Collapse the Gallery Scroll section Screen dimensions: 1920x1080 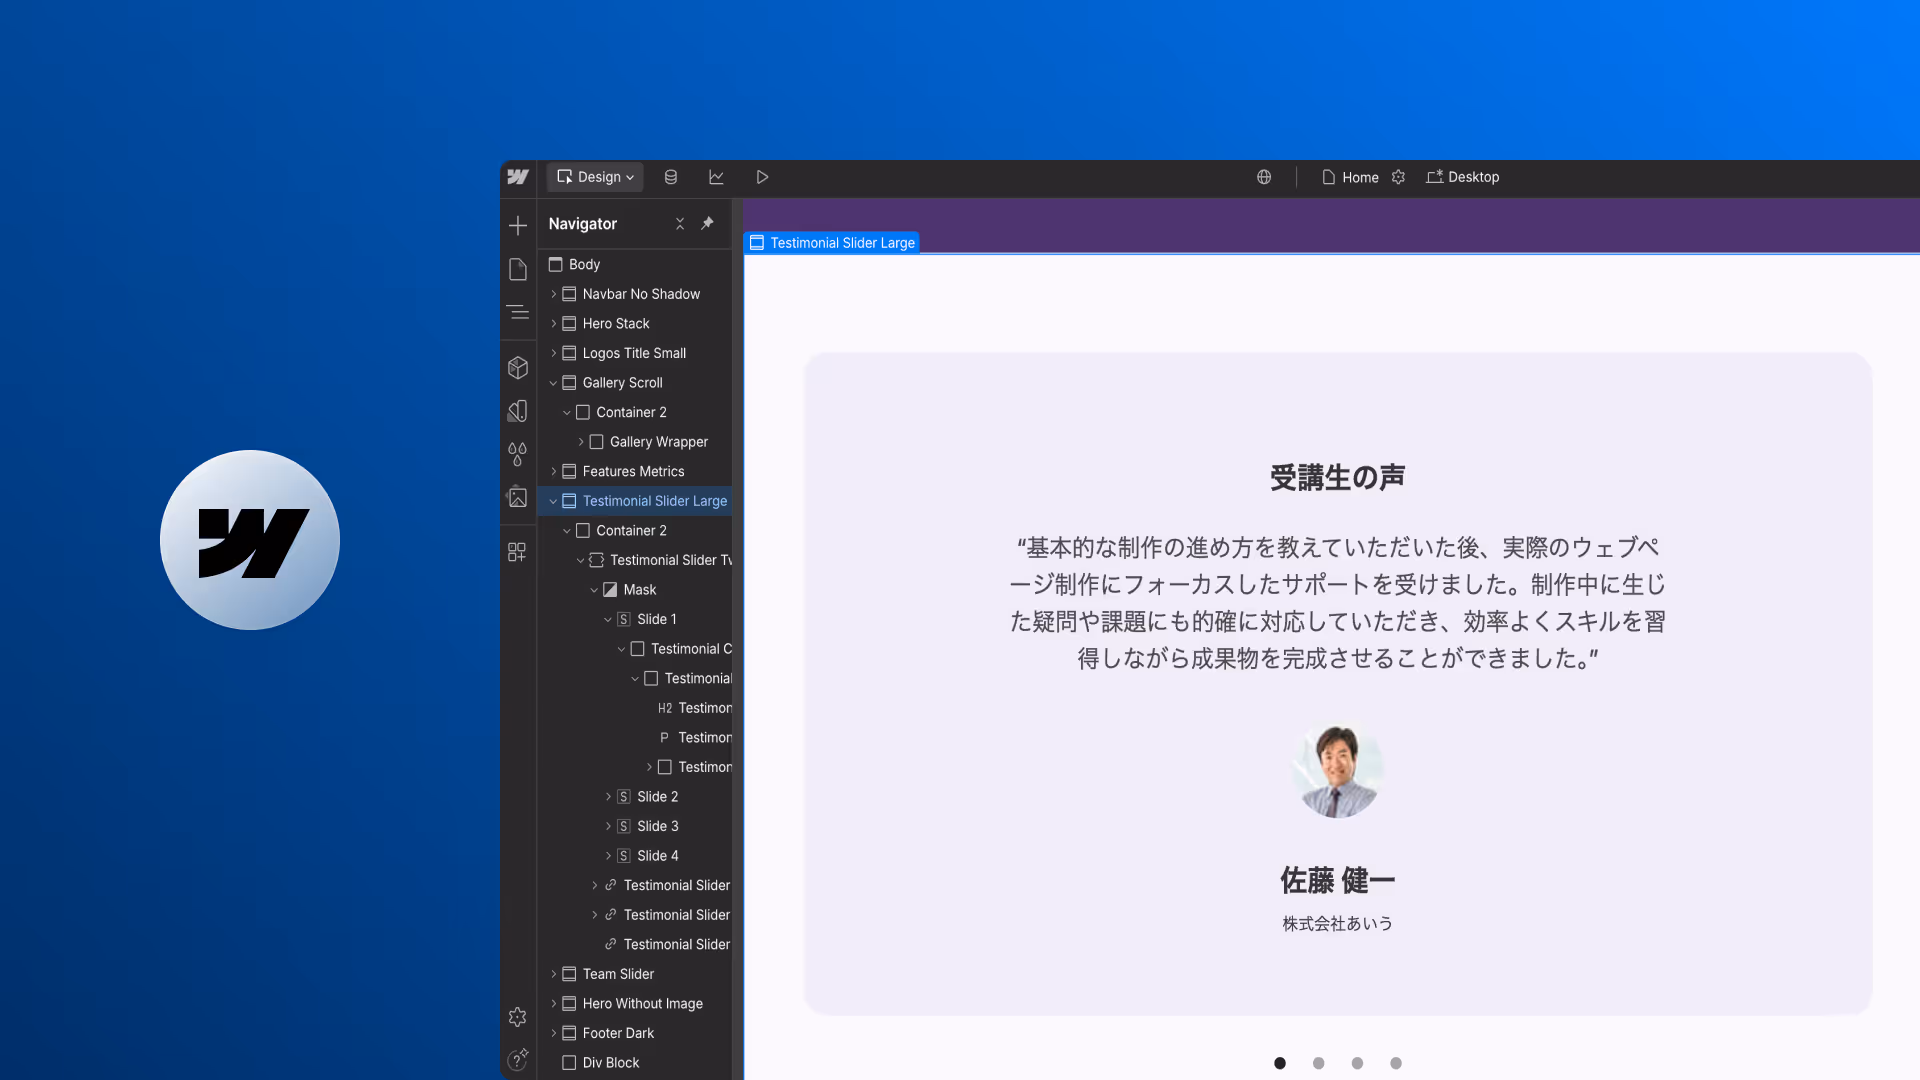(x=553, y=383)
